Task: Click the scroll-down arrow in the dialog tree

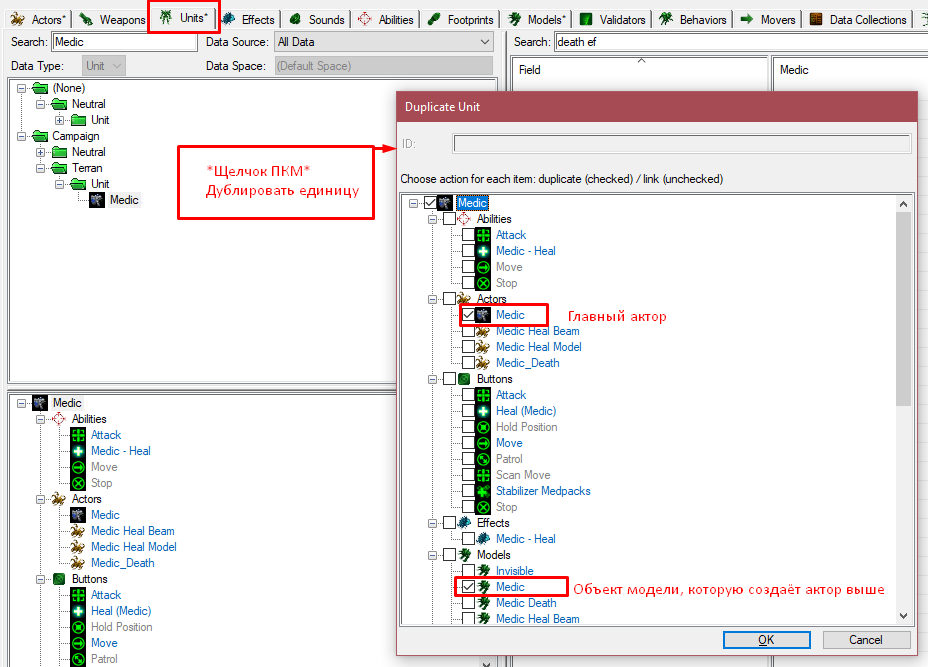Action: coord(903,616)
